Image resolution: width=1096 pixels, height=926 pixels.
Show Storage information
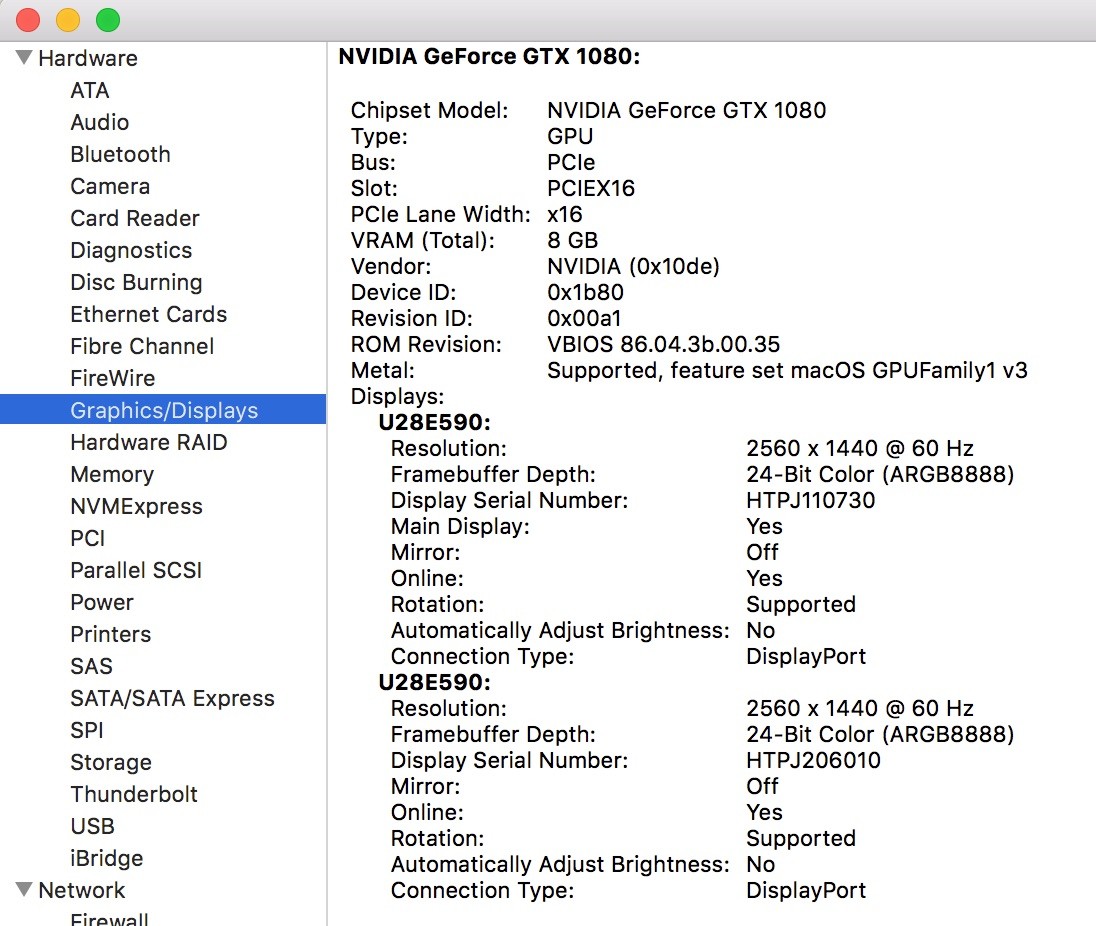click(111, 762)
